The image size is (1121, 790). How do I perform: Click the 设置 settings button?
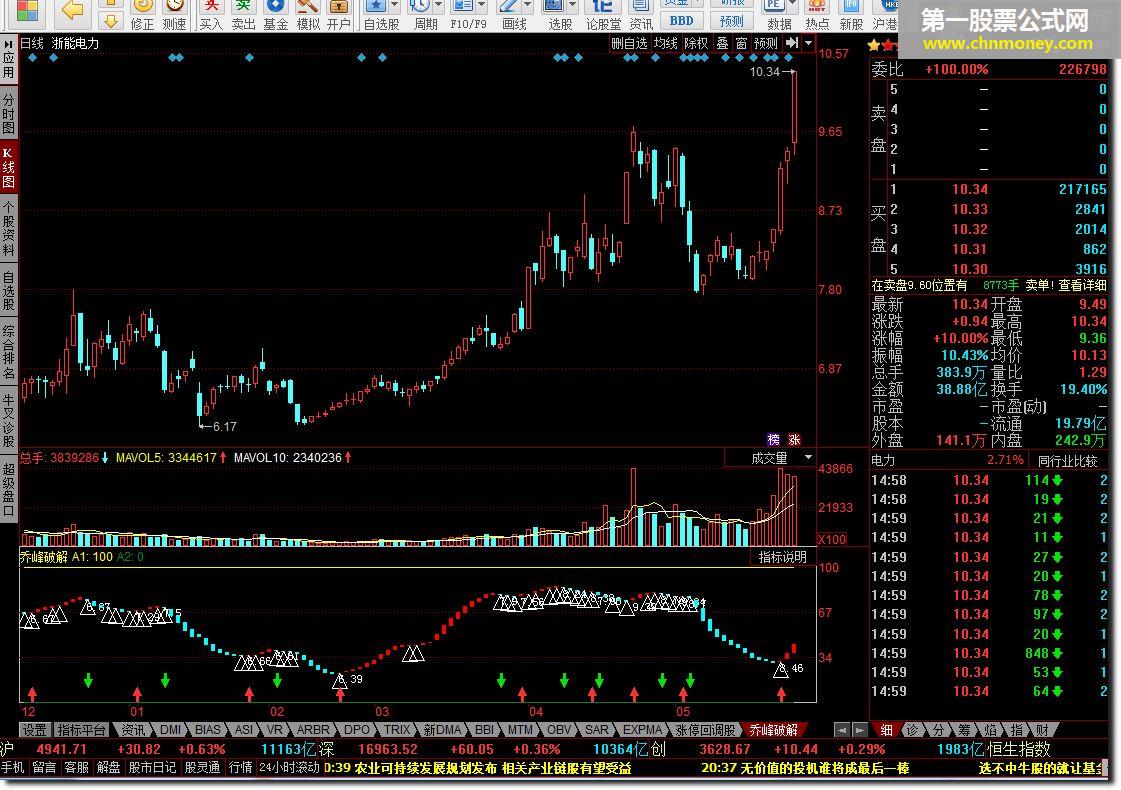(x=34, y=730)
